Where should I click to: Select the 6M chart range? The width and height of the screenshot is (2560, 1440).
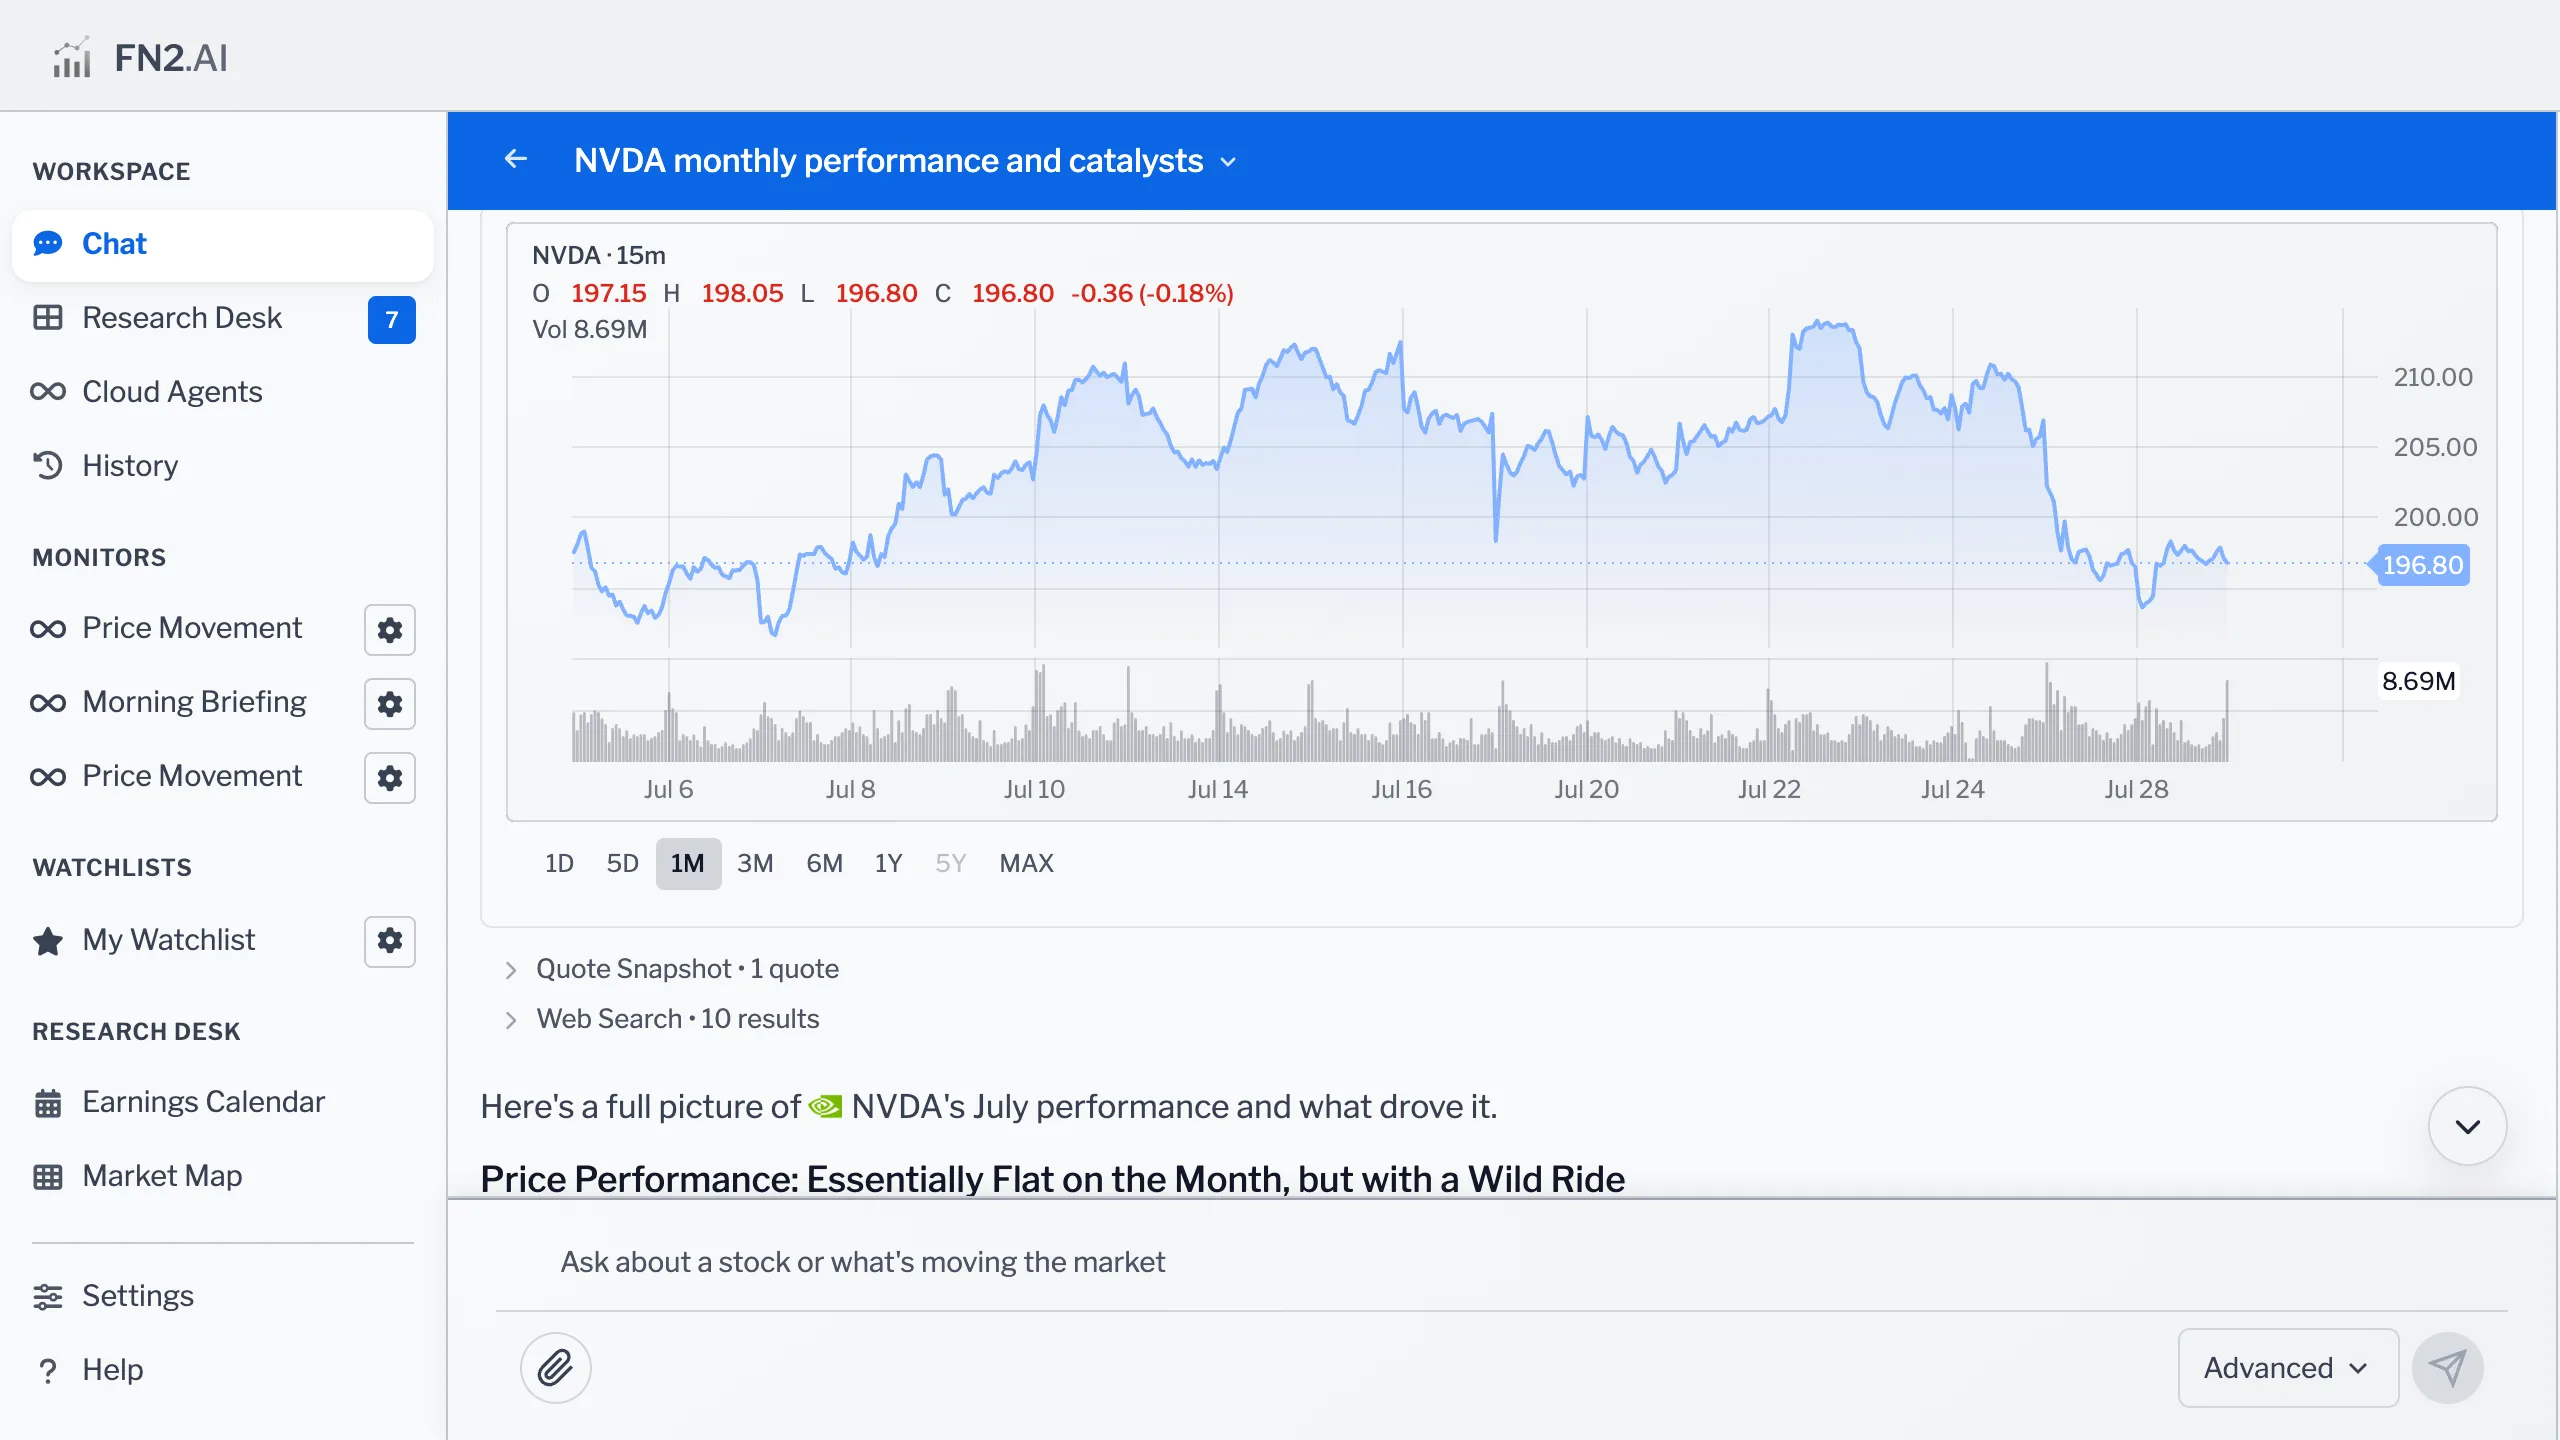coord(824,864)
